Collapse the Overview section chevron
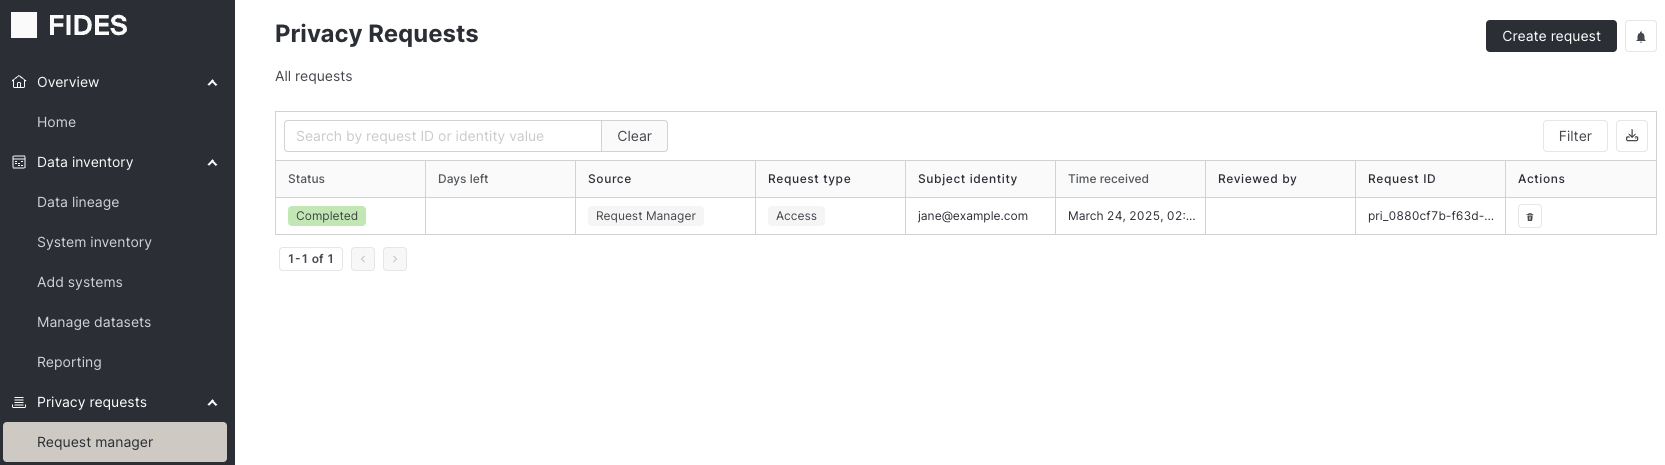 point(212,82)
